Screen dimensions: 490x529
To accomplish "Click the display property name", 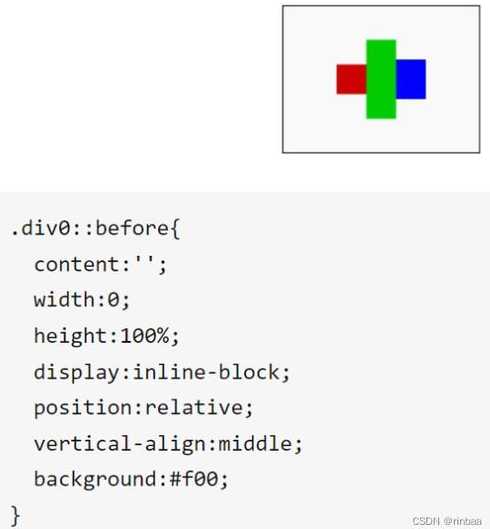I will click(77, 373).
